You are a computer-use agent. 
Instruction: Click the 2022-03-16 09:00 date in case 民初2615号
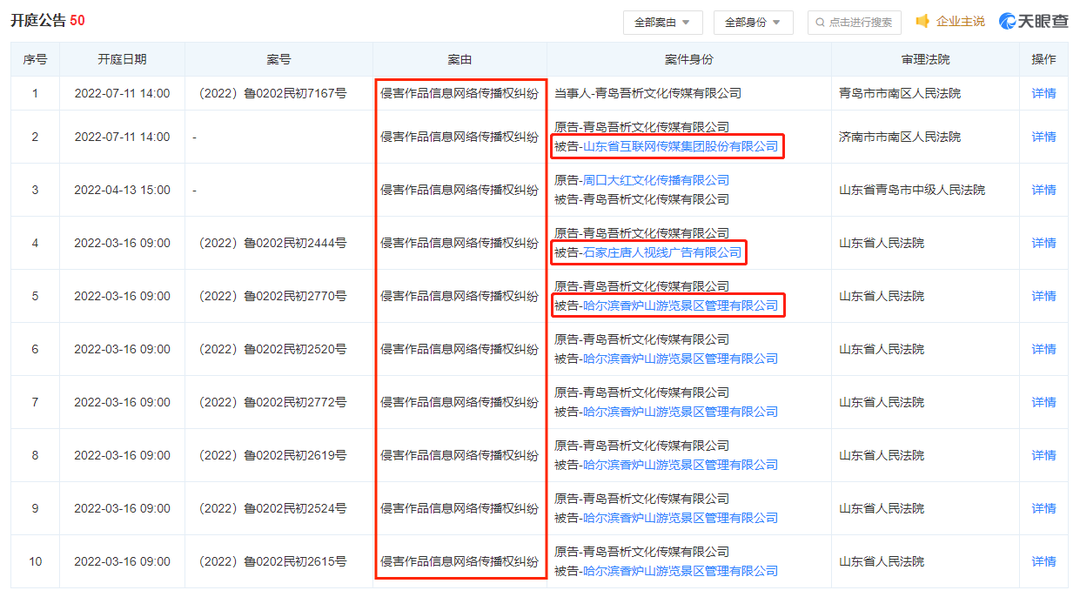[x=122, y=562]
